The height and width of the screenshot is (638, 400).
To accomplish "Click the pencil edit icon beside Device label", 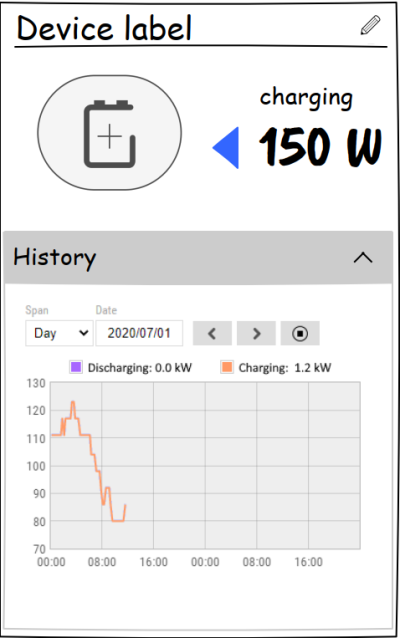I will 370,25.
